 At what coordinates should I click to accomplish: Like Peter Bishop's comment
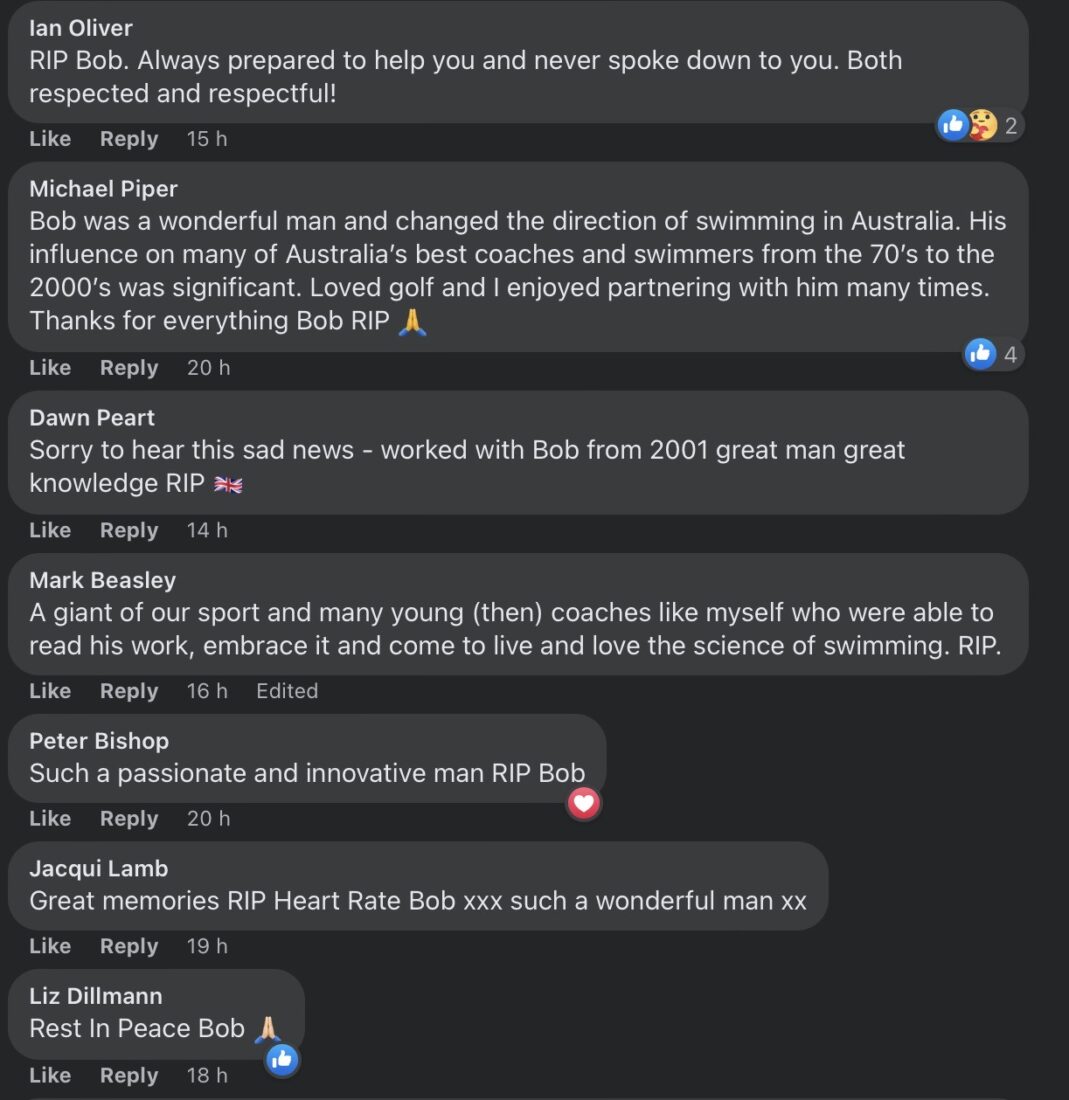point(50,819)
